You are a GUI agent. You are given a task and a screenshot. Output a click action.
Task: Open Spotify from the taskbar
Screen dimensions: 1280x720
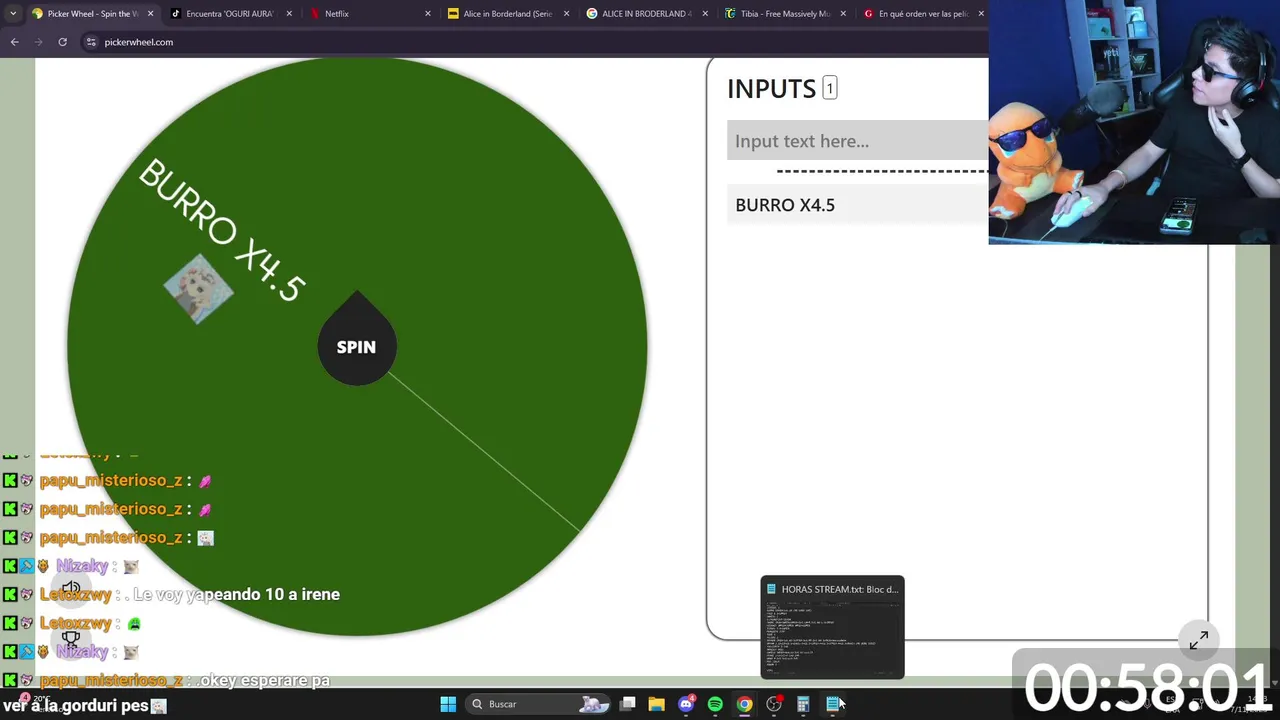coord(715,704)
